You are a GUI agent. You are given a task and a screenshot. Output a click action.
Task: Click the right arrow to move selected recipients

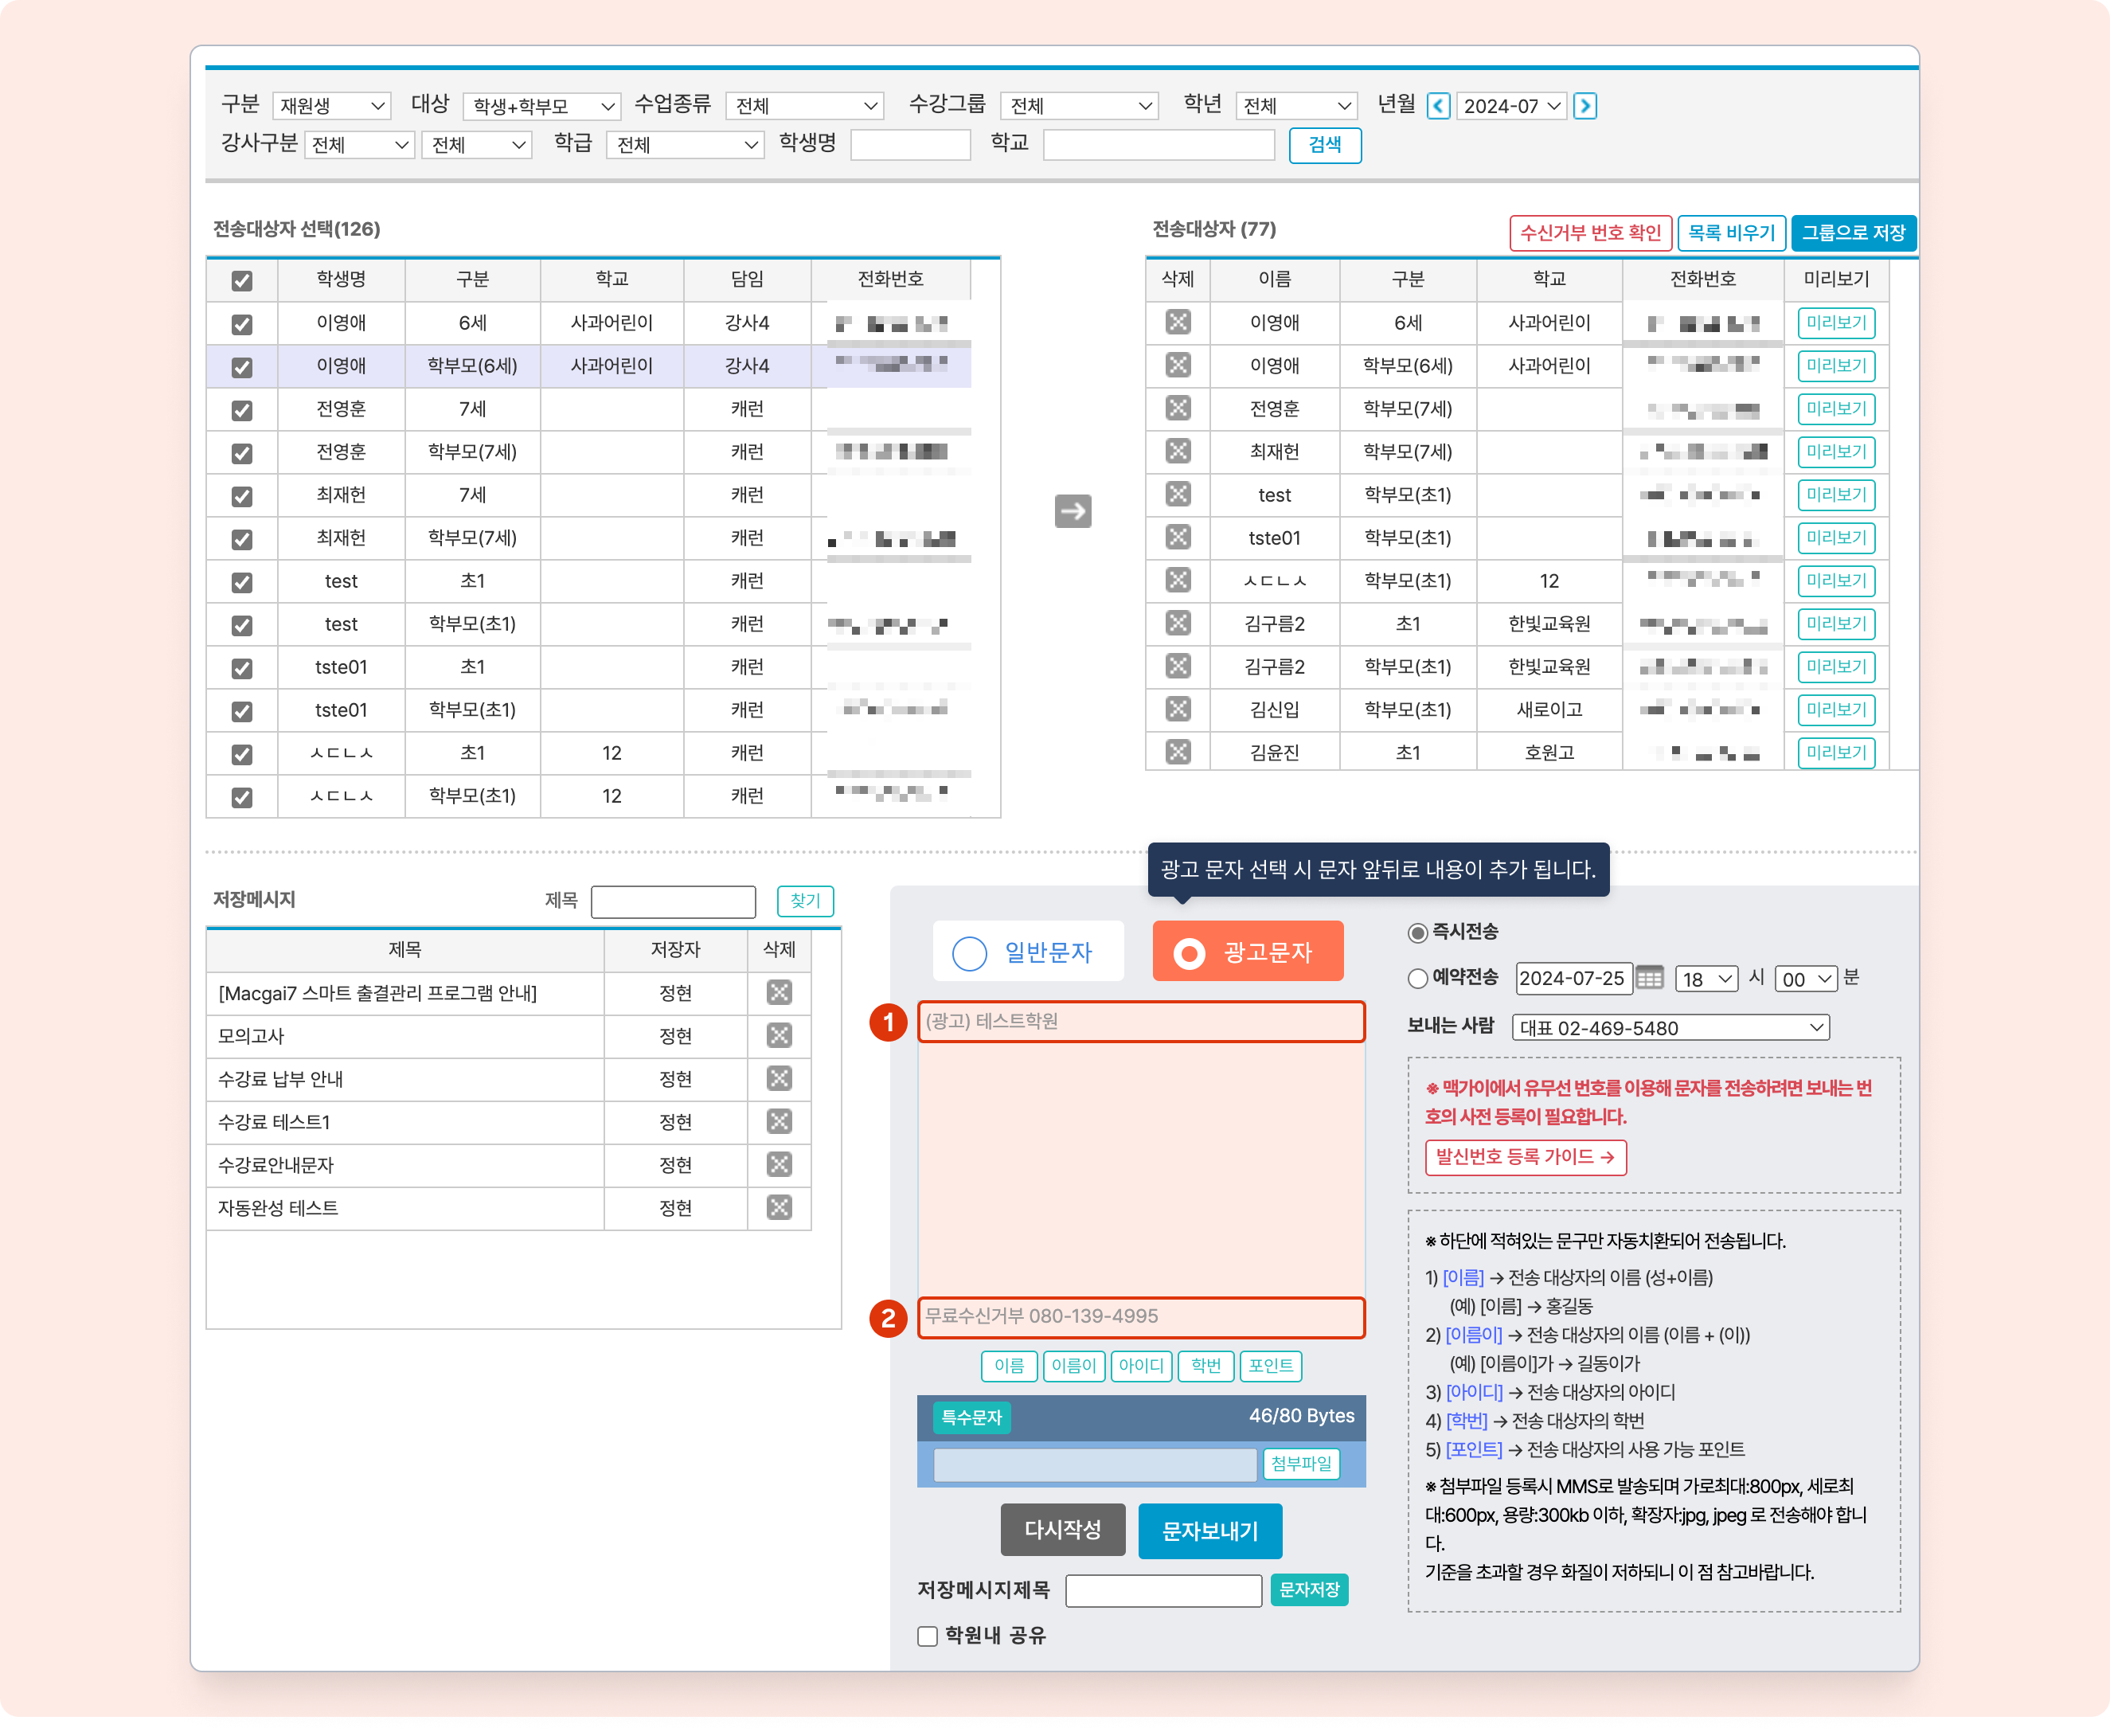coord(1072,511)
